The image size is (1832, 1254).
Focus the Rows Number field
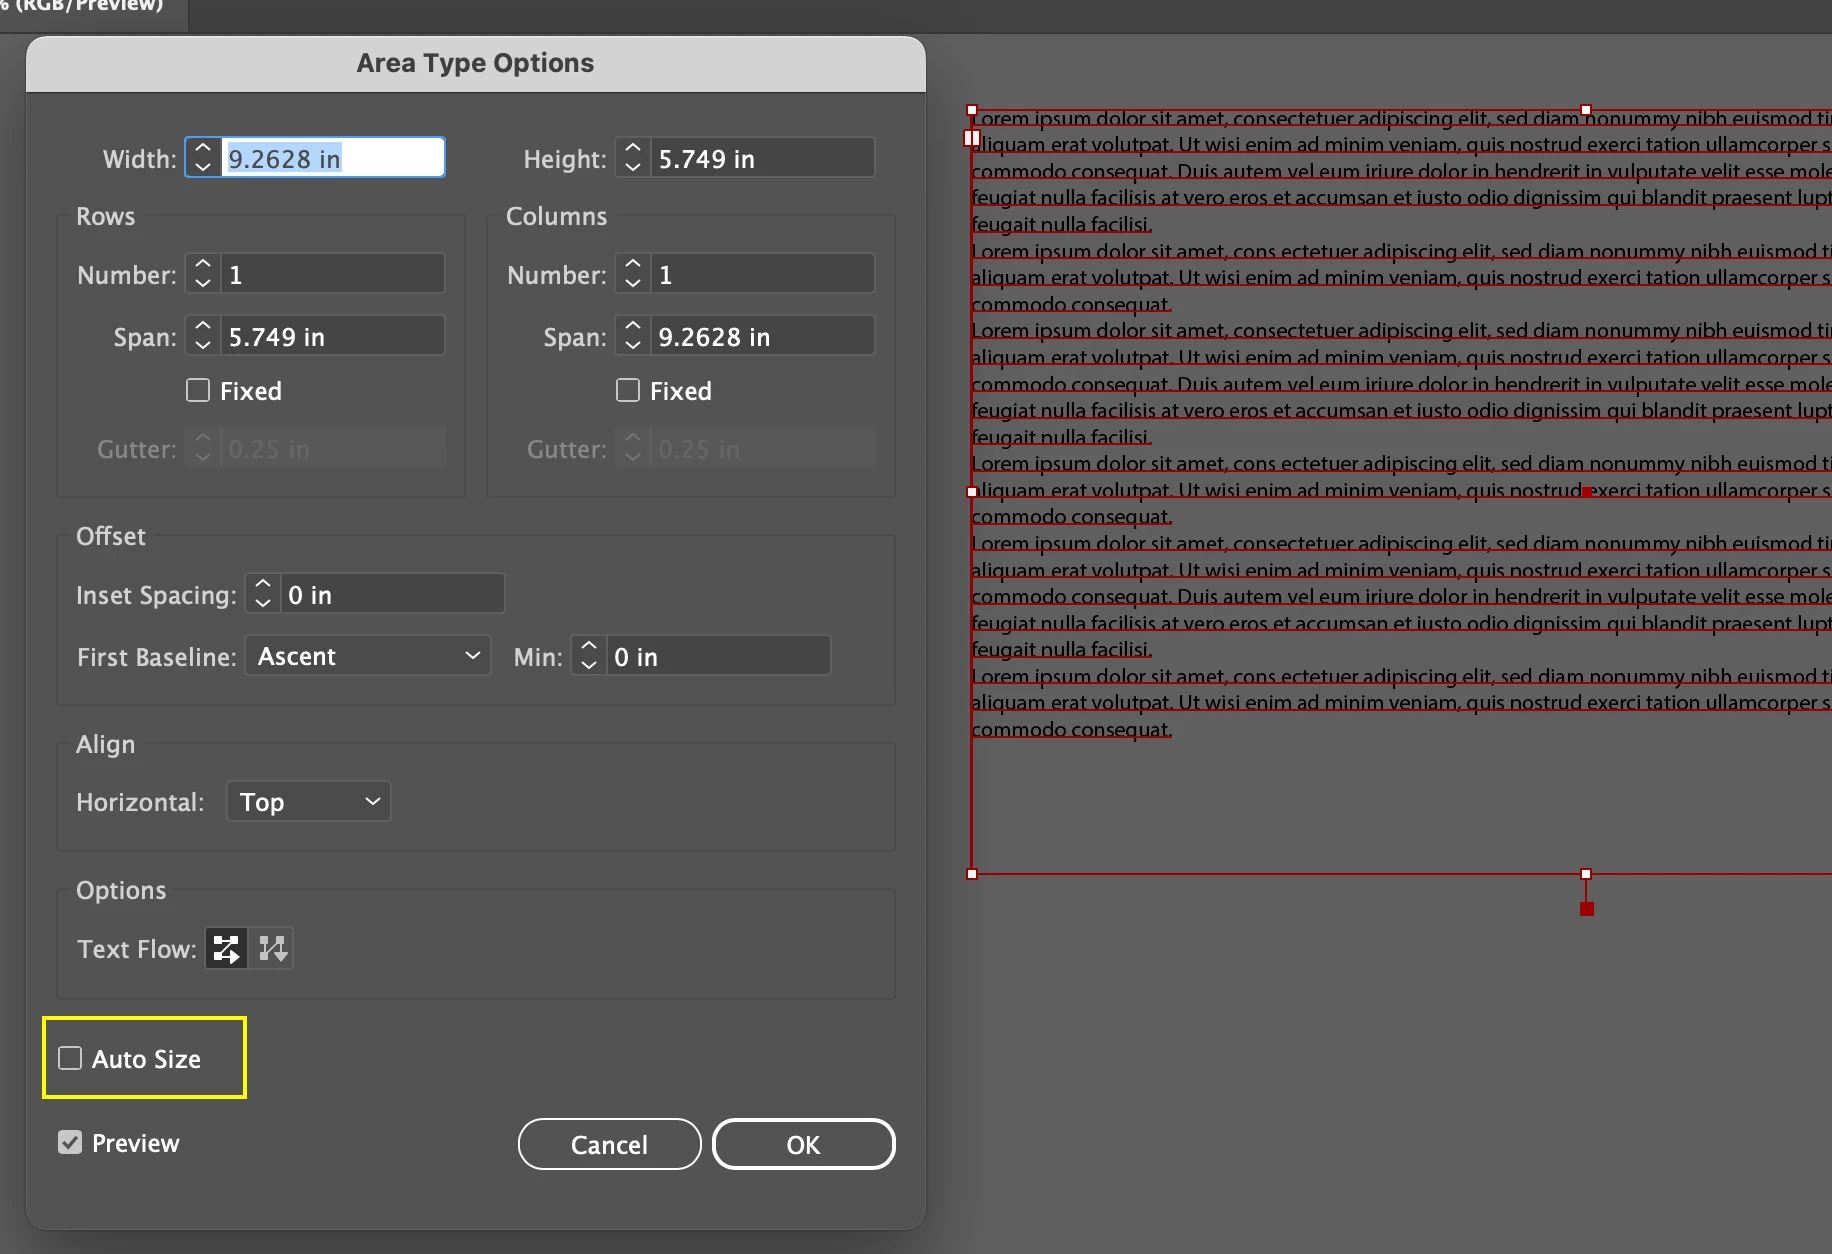click(x=333, y=274)
